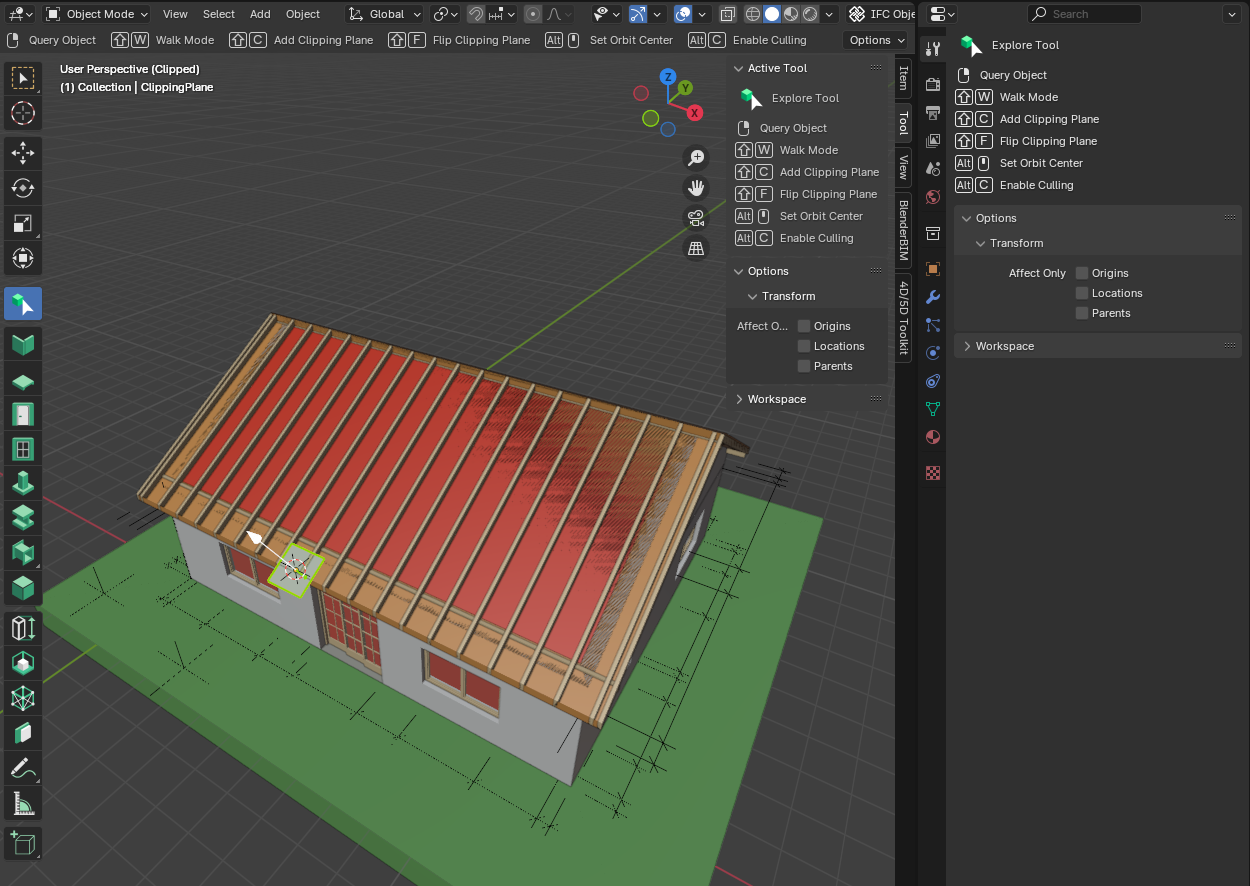
Task: Open Texture Properties checkerboard icon
Action: [x=932, y=473]
